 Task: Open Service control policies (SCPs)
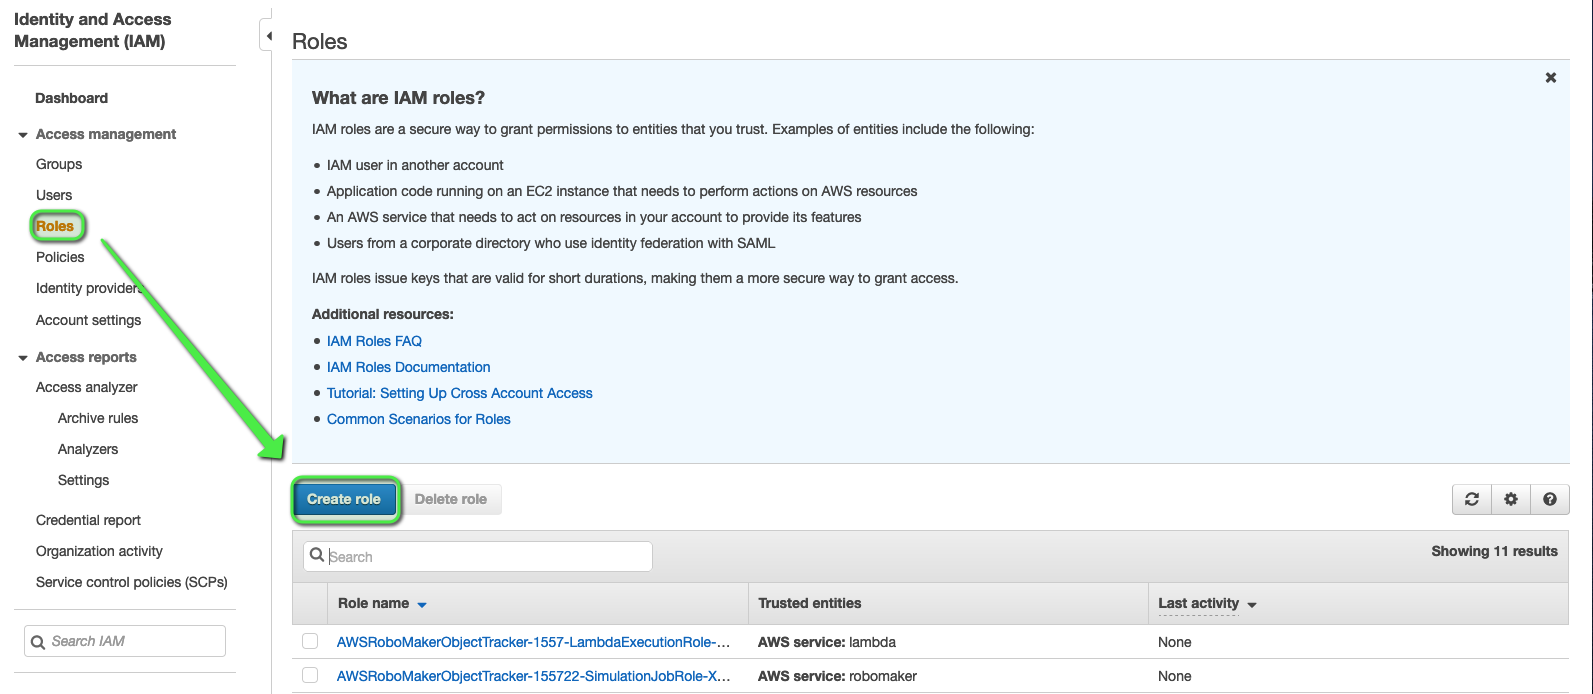(x=132, y=582)
